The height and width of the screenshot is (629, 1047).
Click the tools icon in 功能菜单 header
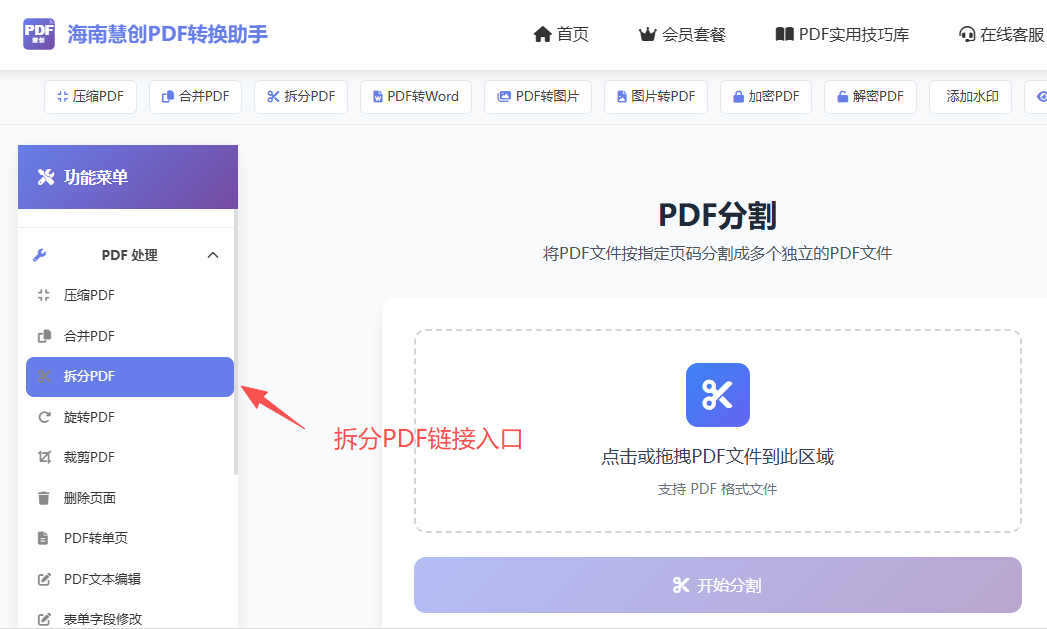pyautogui.click(x=45, y=177)
